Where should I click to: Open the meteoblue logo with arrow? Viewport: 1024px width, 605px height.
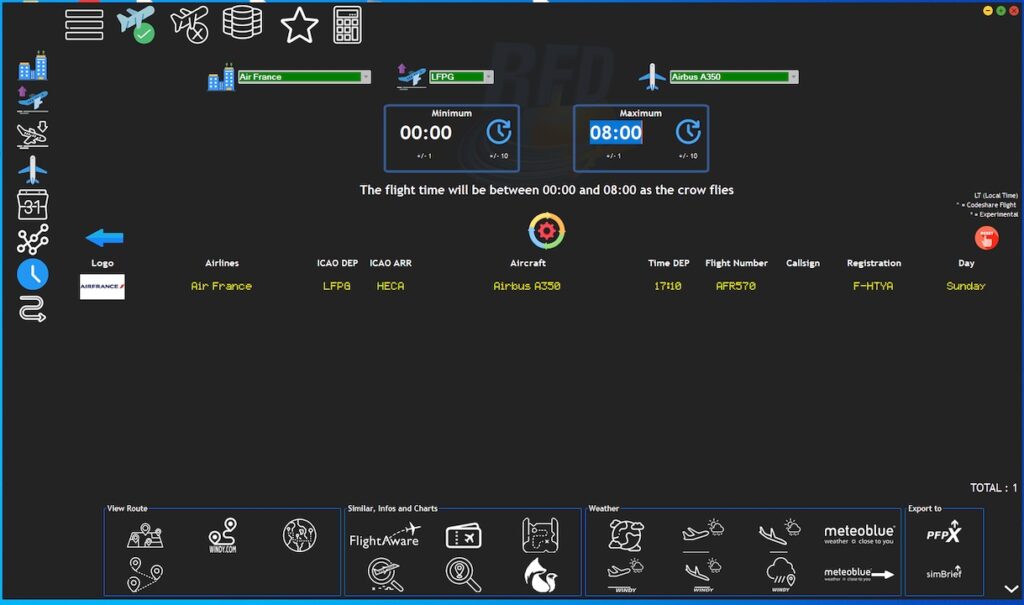pyautogui.click(x=859, y=574)
